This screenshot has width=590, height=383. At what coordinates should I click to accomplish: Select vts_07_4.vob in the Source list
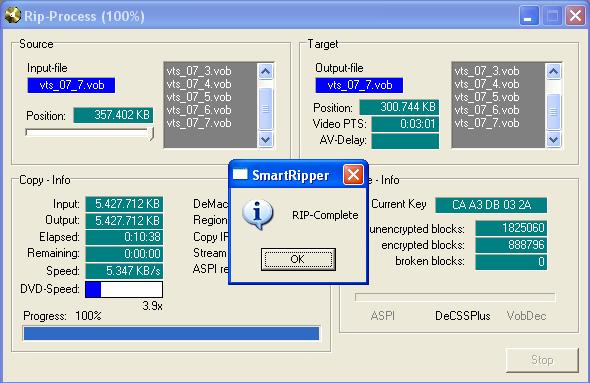pos(199,84)
